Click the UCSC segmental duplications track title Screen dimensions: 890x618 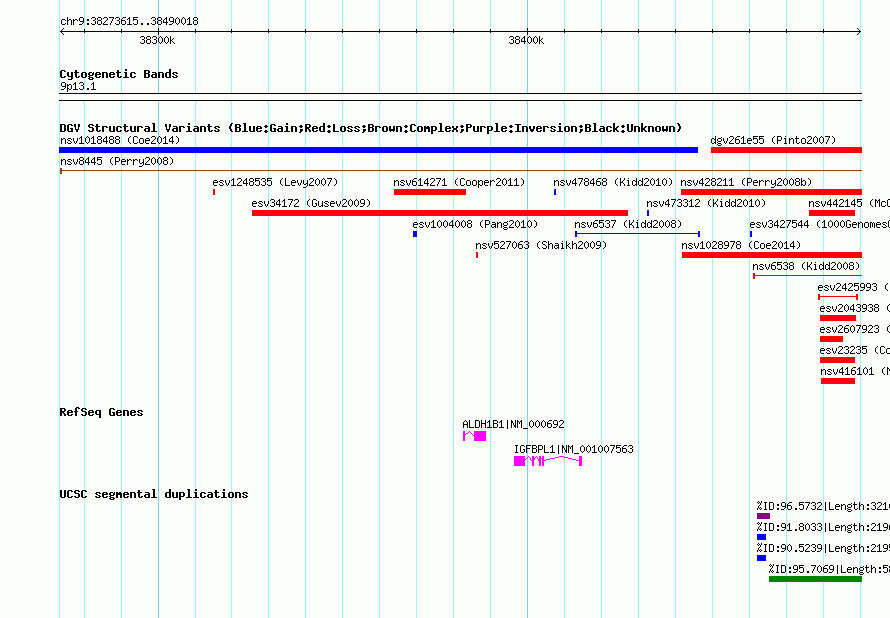pos(154,494)
